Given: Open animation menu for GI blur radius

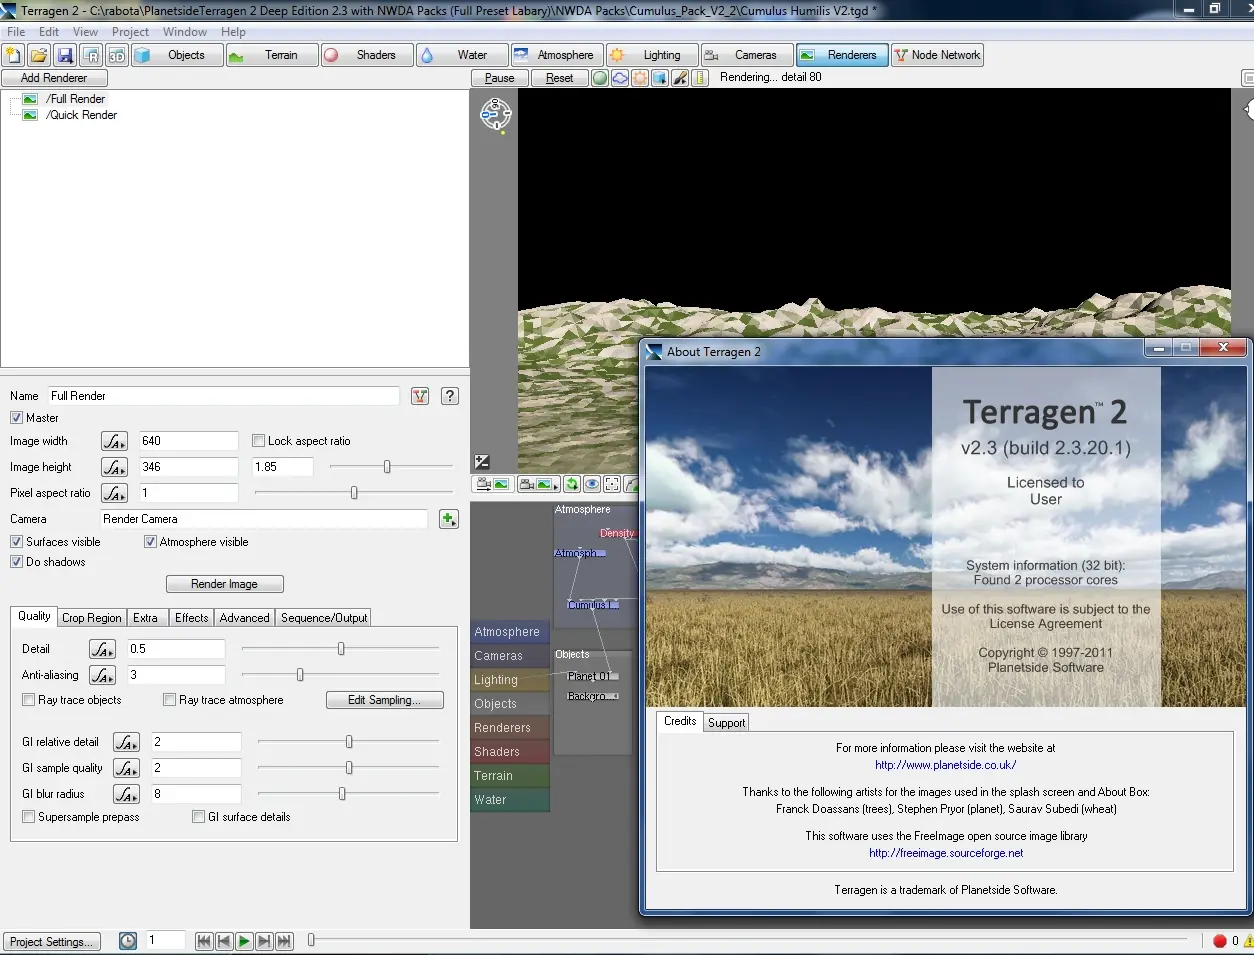Looking at the screenshot, I should pyautogui.click(x=126, y=794).
